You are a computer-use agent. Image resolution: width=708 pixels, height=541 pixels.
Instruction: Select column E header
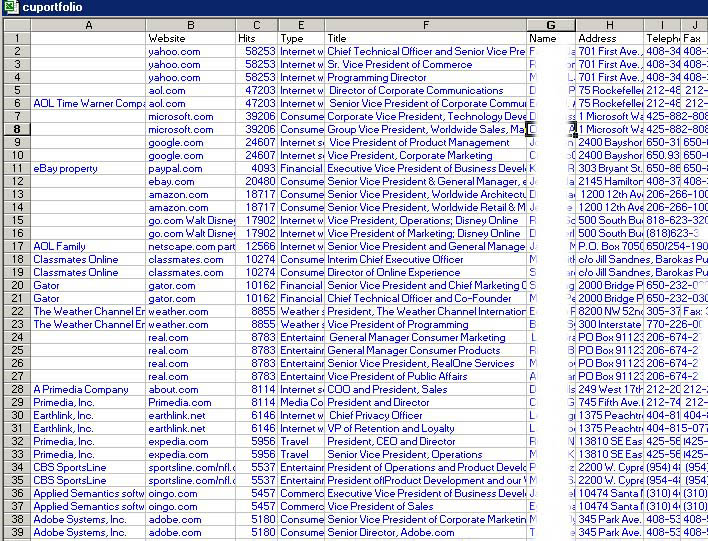301,25
